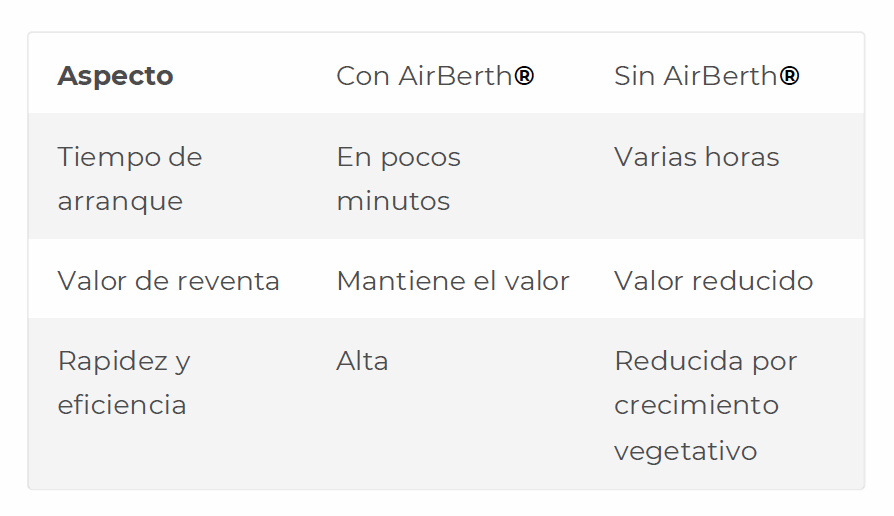Click the word 'vegetativo' in last cell
Viewport: 894px width, 516px height.
[685, 452]
